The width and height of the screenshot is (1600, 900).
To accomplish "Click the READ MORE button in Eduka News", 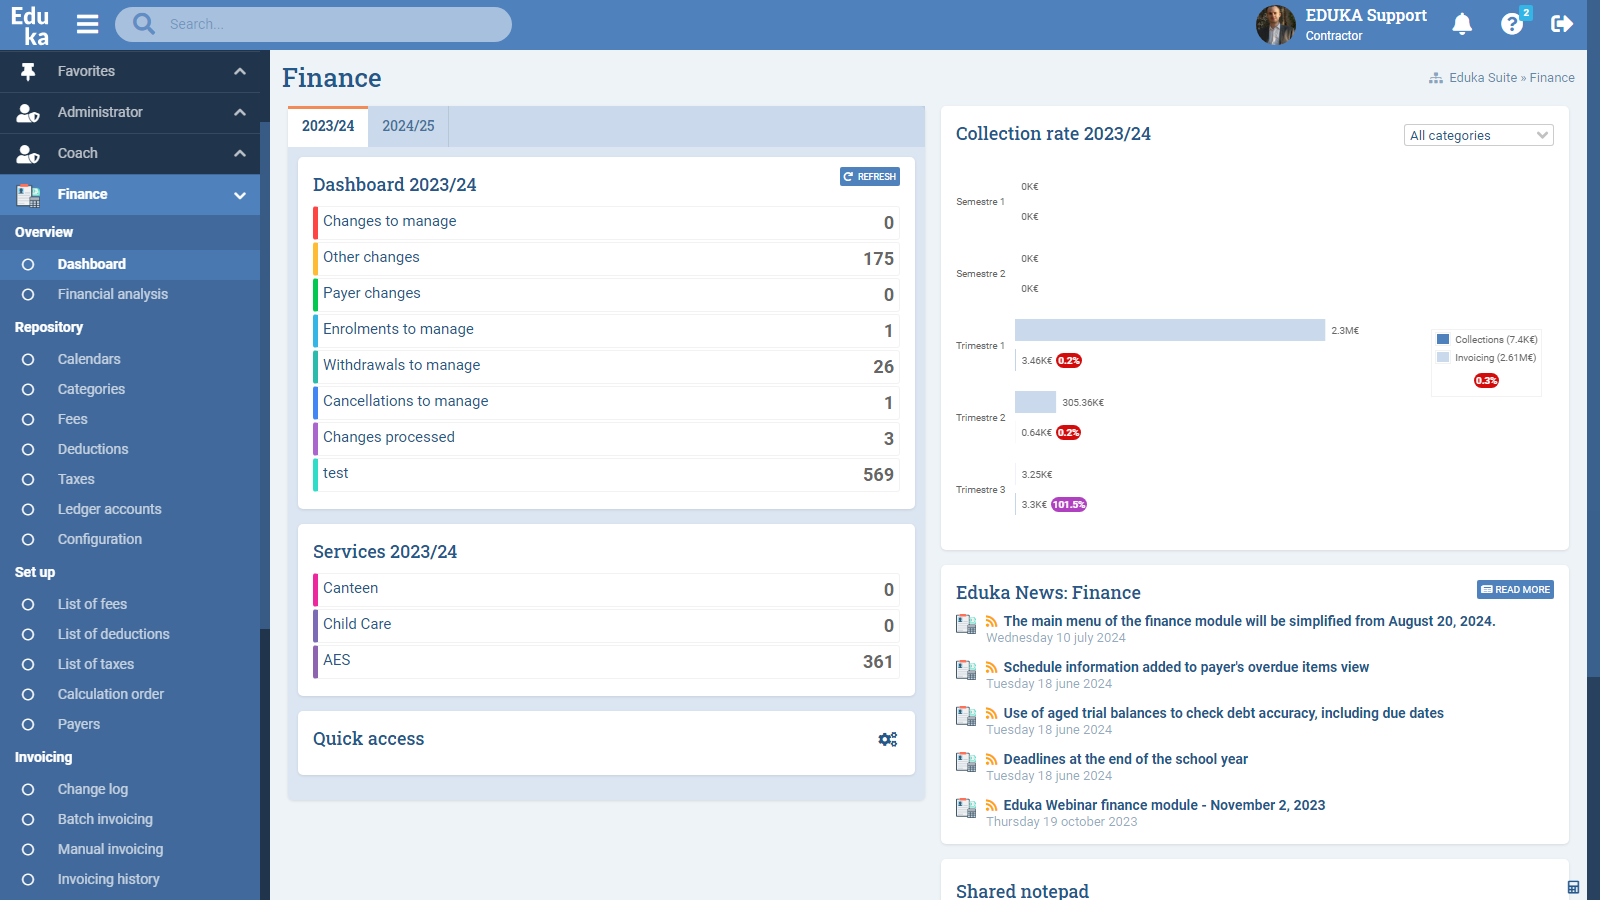I will [1514, 589].
